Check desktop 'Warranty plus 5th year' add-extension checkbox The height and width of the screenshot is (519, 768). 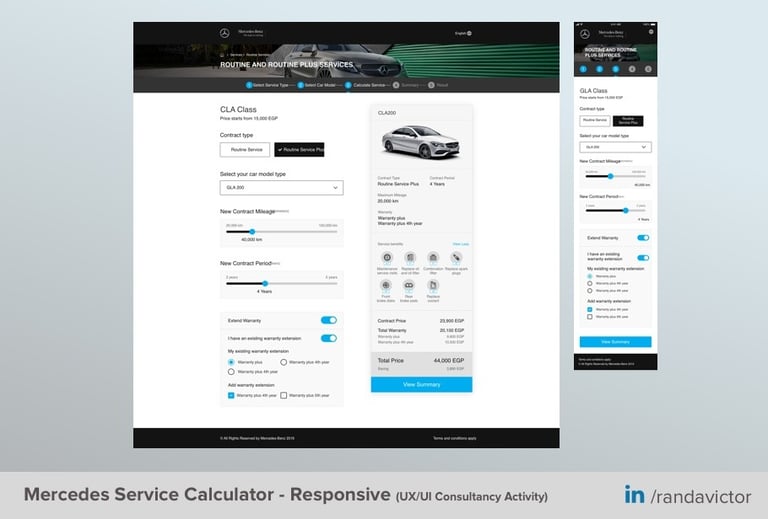284,395
